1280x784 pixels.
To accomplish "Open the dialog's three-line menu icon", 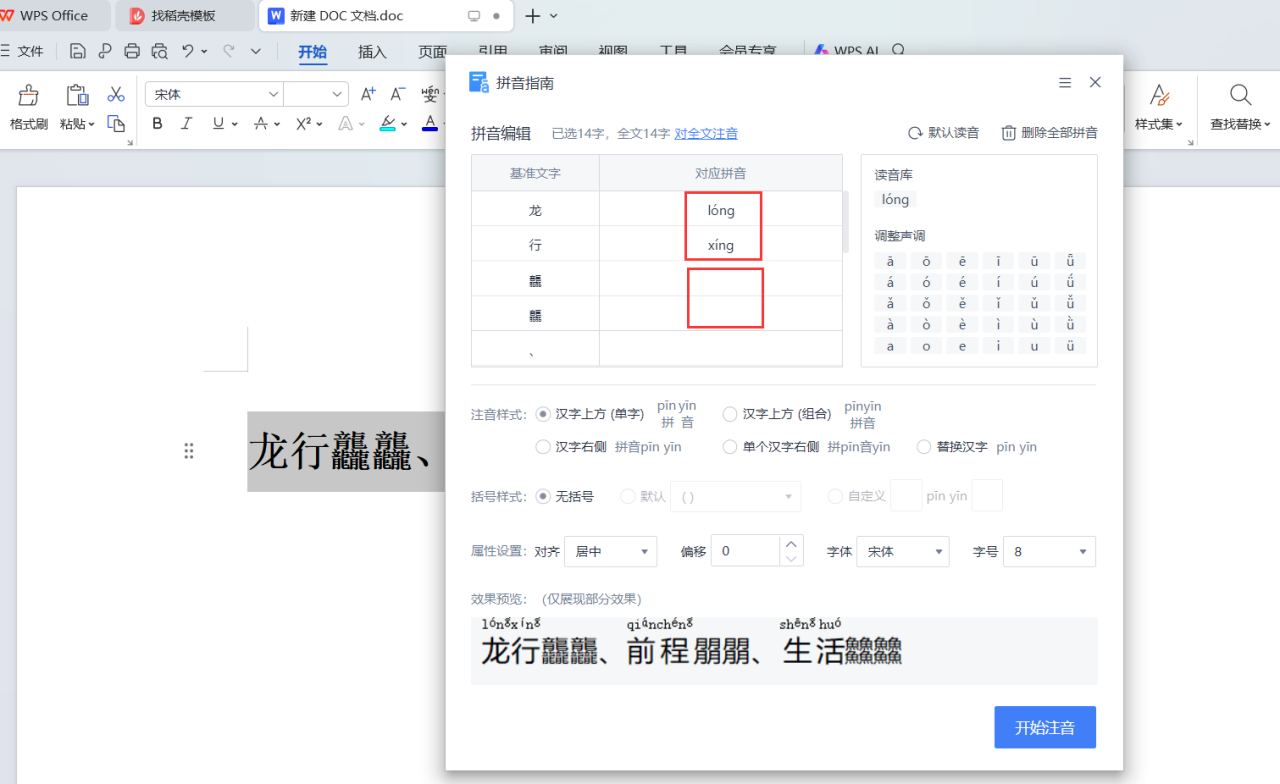I will point(1065,83).
